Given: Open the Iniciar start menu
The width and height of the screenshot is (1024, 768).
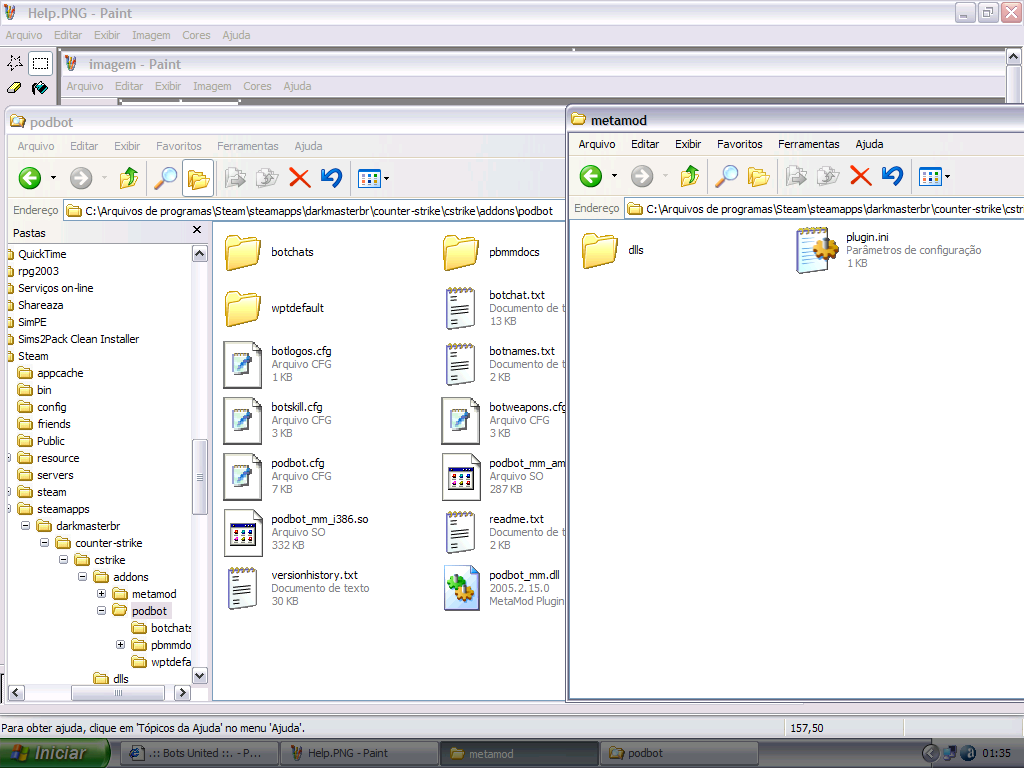Looking at the screenshot, I should pyautogui.click(x=55, y=753).
